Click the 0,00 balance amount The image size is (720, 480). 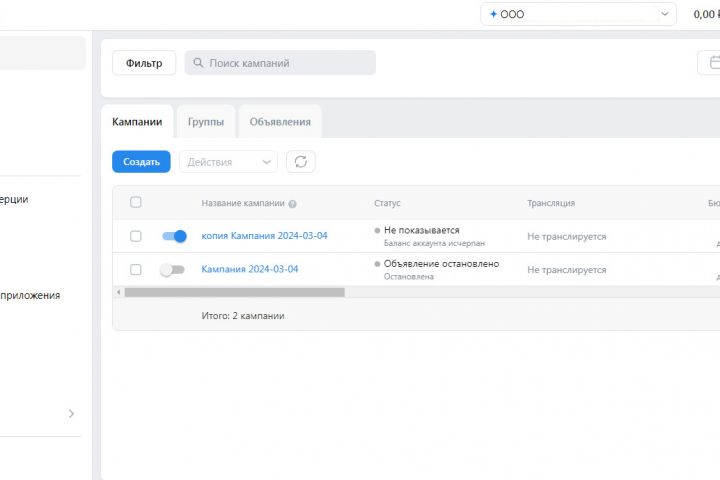click(706, 14)
